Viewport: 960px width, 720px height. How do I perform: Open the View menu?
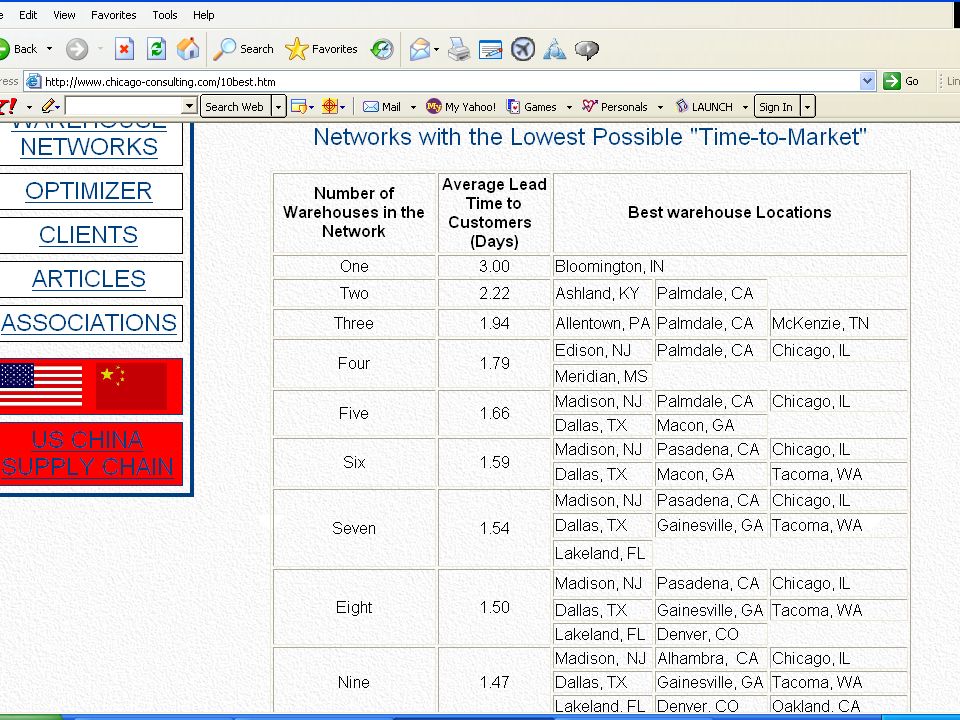[x=64, y=15]
